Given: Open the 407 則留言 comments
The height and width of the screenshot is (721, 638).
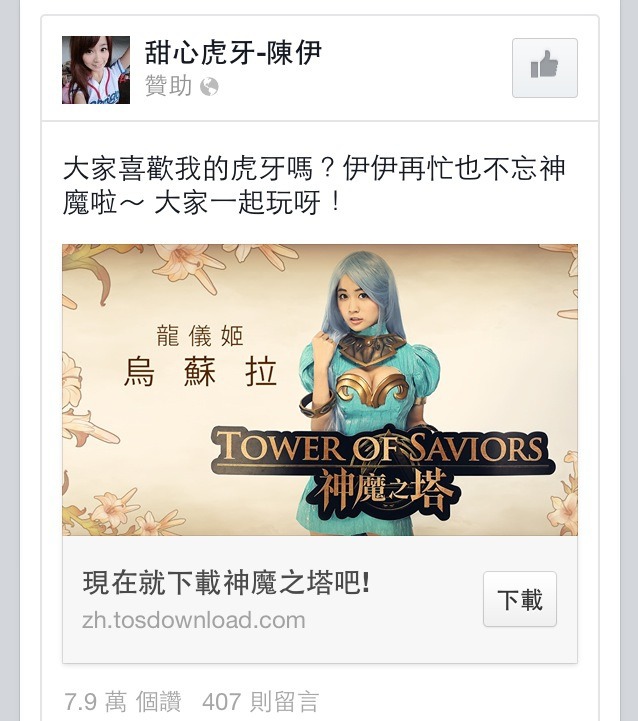Looking at the screenshot, I should pos(260,702).
